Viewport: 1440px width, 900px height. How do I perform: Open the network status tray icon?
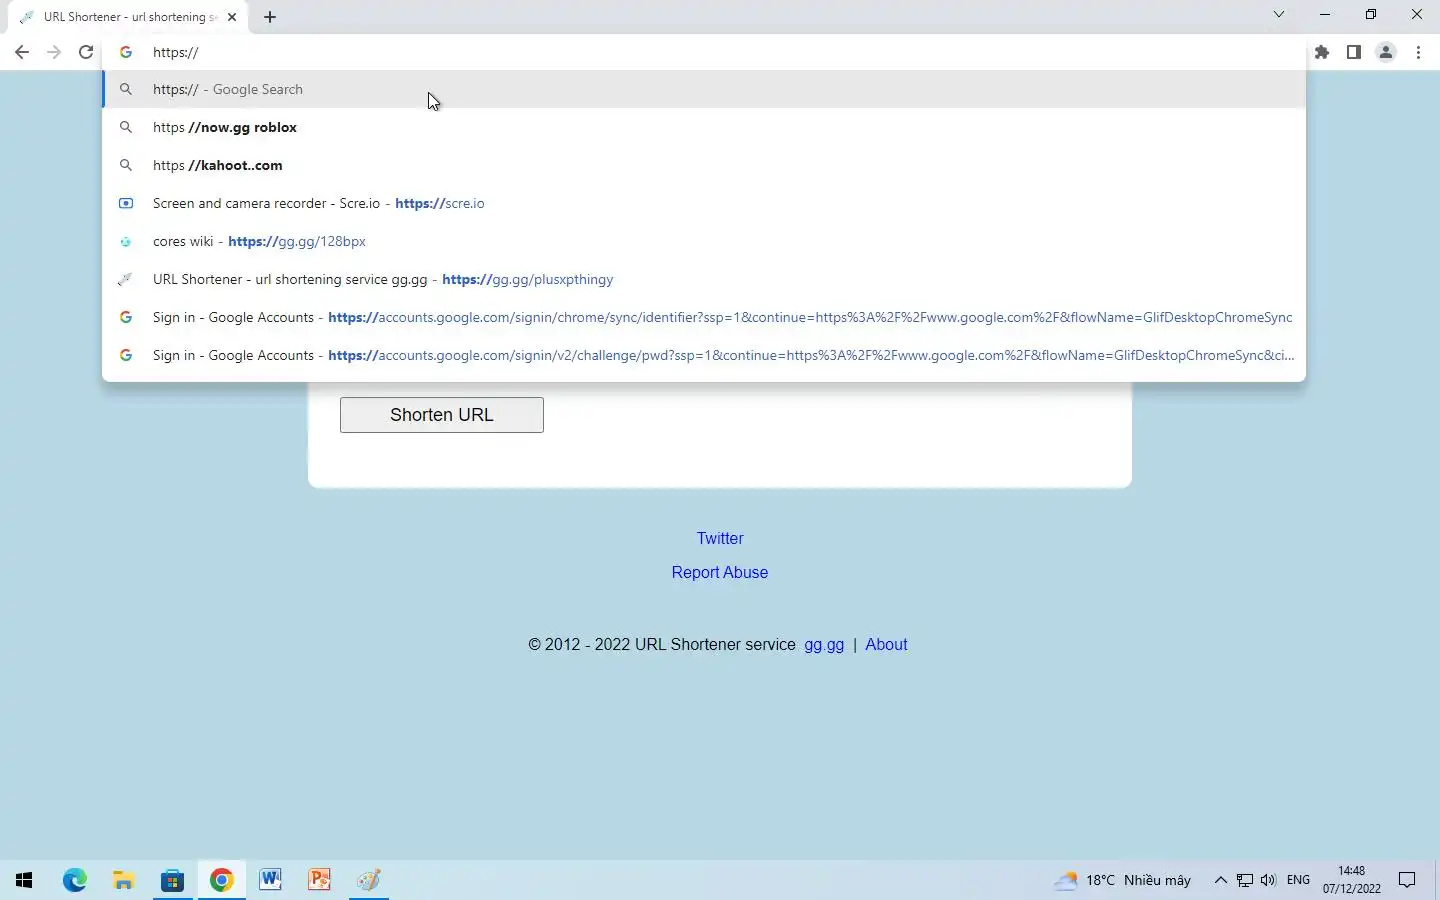[1245, 880]
